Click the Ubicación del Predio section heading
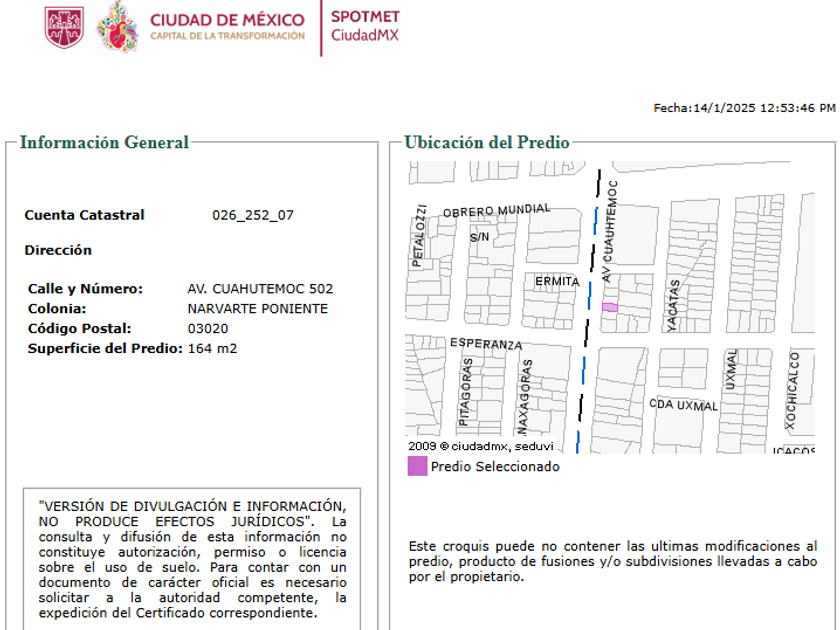Screen dimensions: 840x630 pyautogui.click(x=486, y=142)
